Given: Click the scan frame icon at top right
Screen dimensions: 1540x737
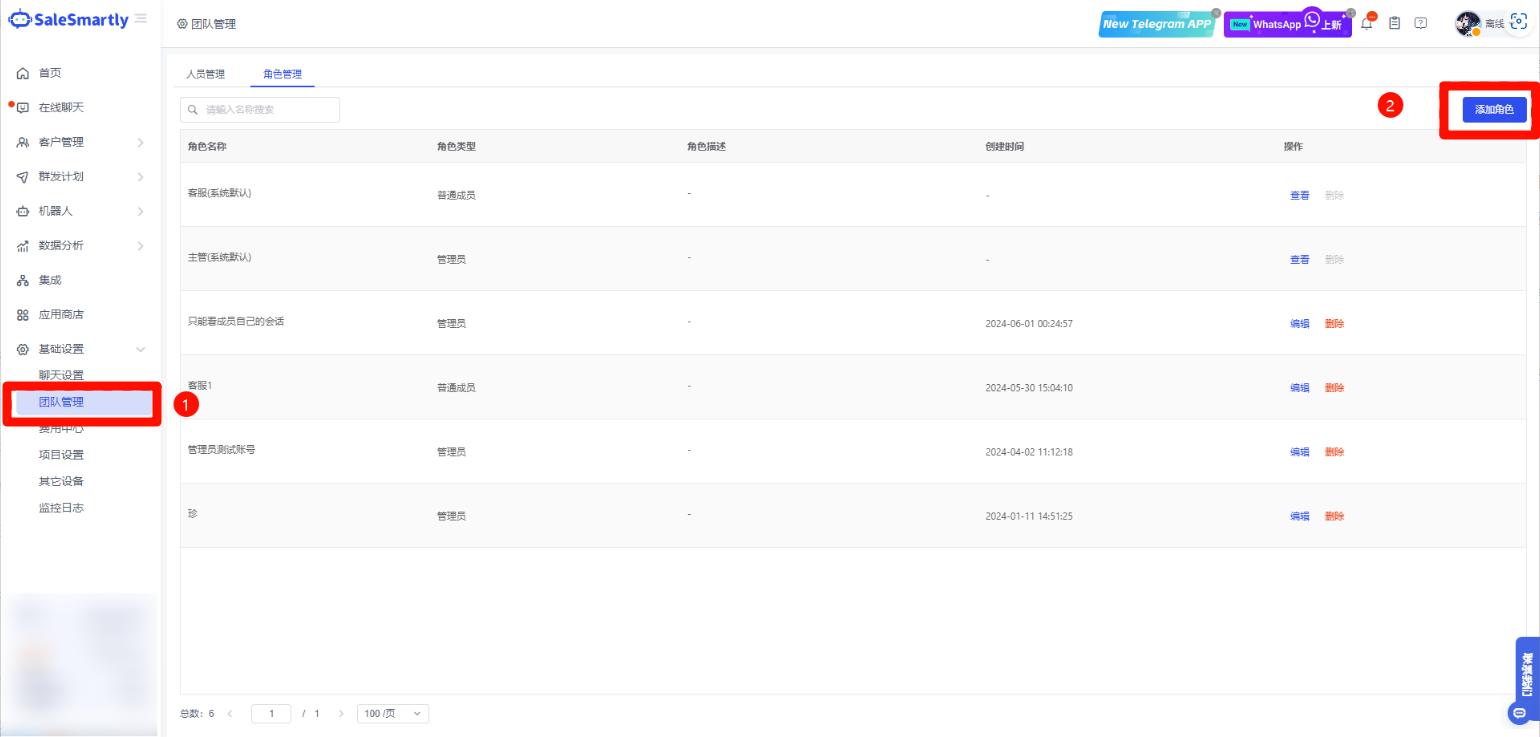Looking at the screenshot, I should coord(1518,23).
